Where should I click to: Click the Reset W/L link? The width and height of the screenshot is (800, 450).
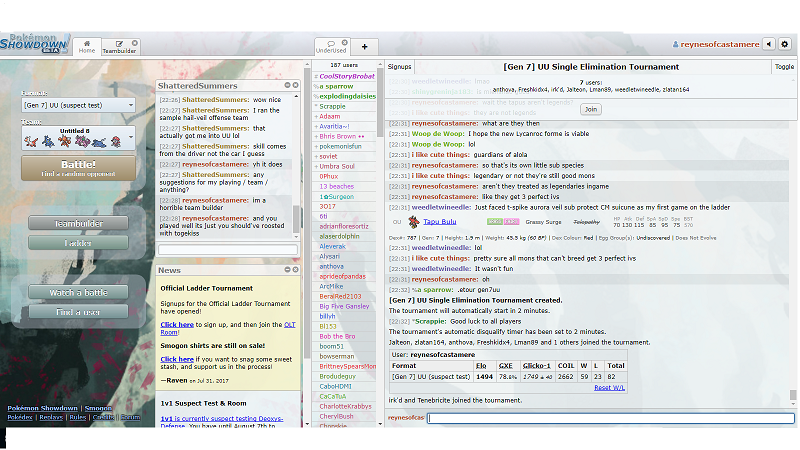[609, 387]
